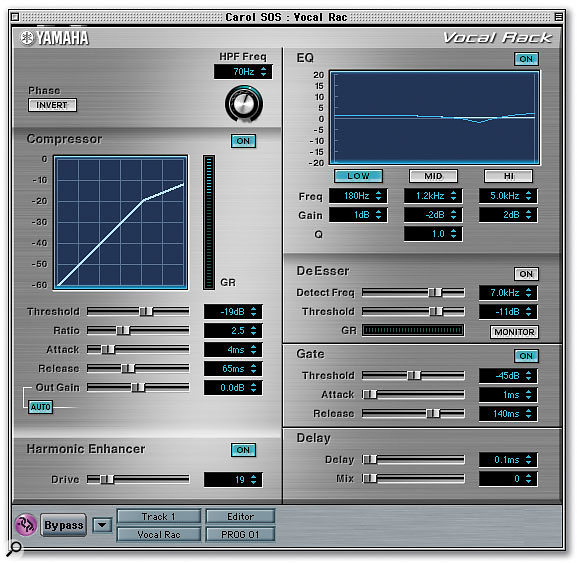The width and height of the screenshot is (577, 563).
Task: Click the PROG 01 program button
Action: click(240, 534)
